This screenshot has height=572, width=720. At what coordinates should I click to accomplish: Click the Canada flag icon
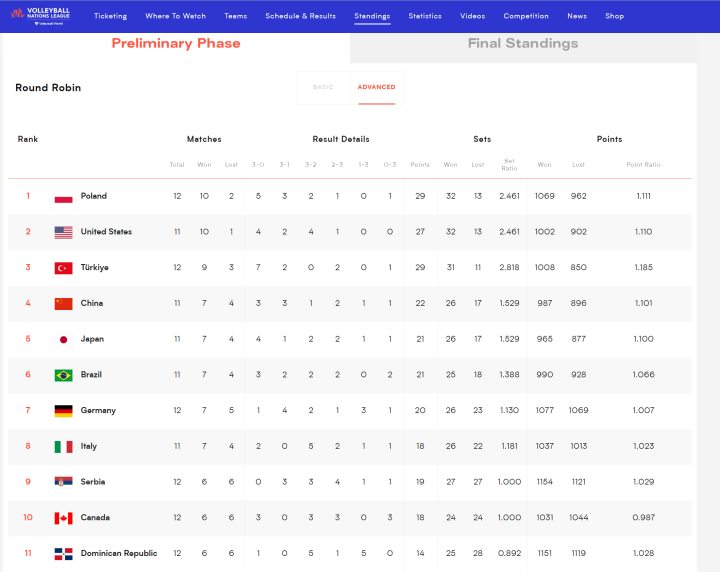(63, 518)
